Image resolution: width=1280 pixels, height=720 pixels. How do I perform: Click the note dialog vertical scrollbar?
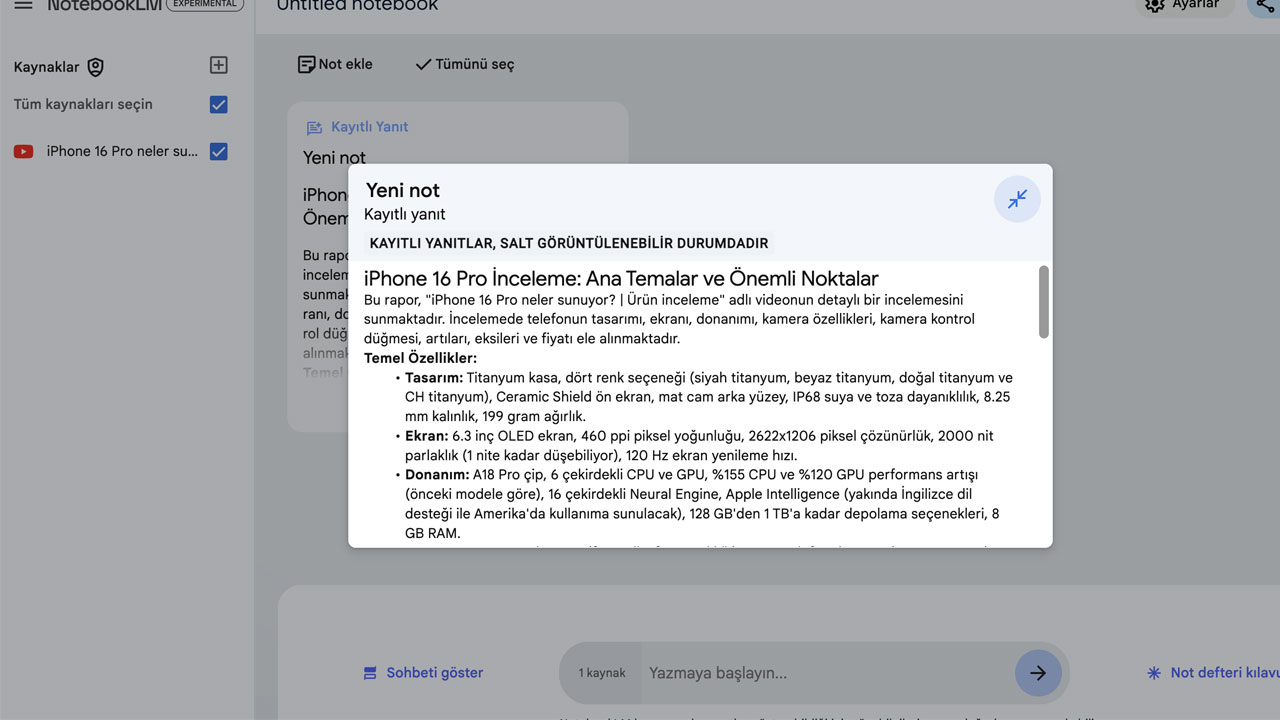point(1044,302)
